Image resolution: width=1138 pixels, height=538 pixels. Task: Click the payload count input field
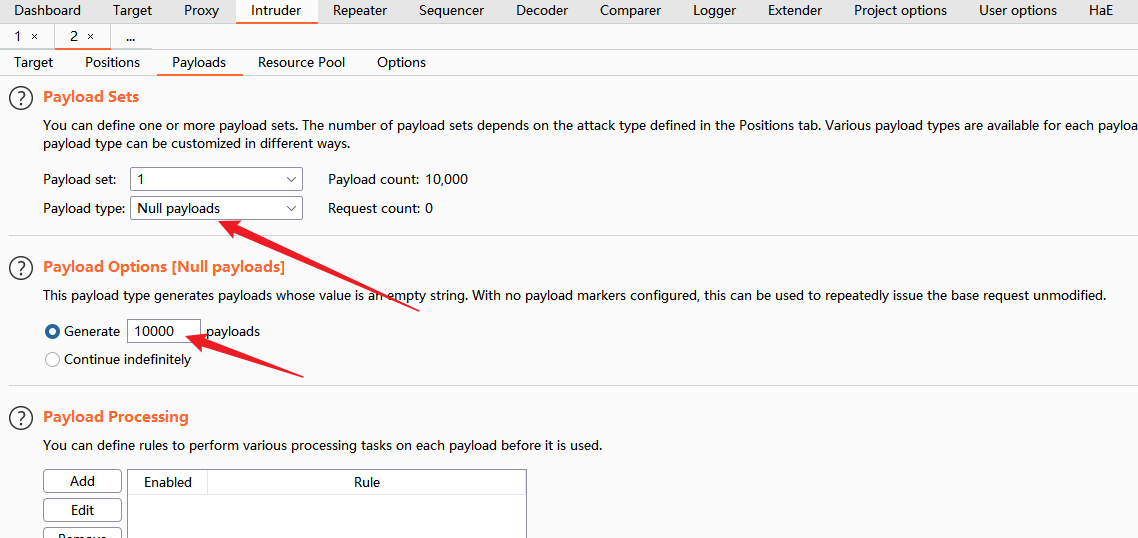[x=164, y=331]
